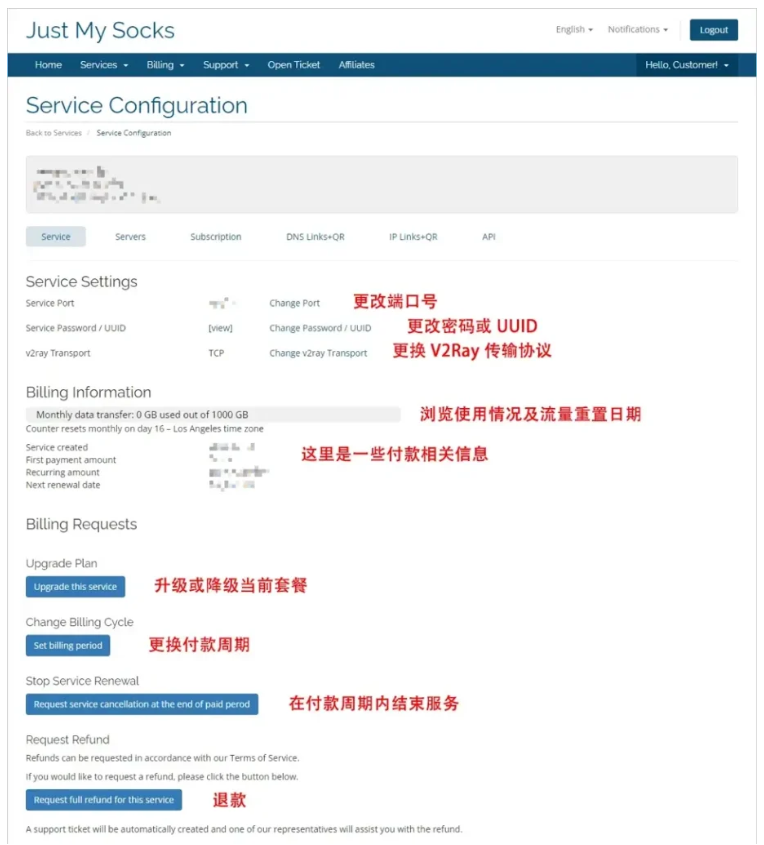This screenshot has width=764, height=845.
Task: Open the IP Links+QR tab
Action: tap(413, 237)
